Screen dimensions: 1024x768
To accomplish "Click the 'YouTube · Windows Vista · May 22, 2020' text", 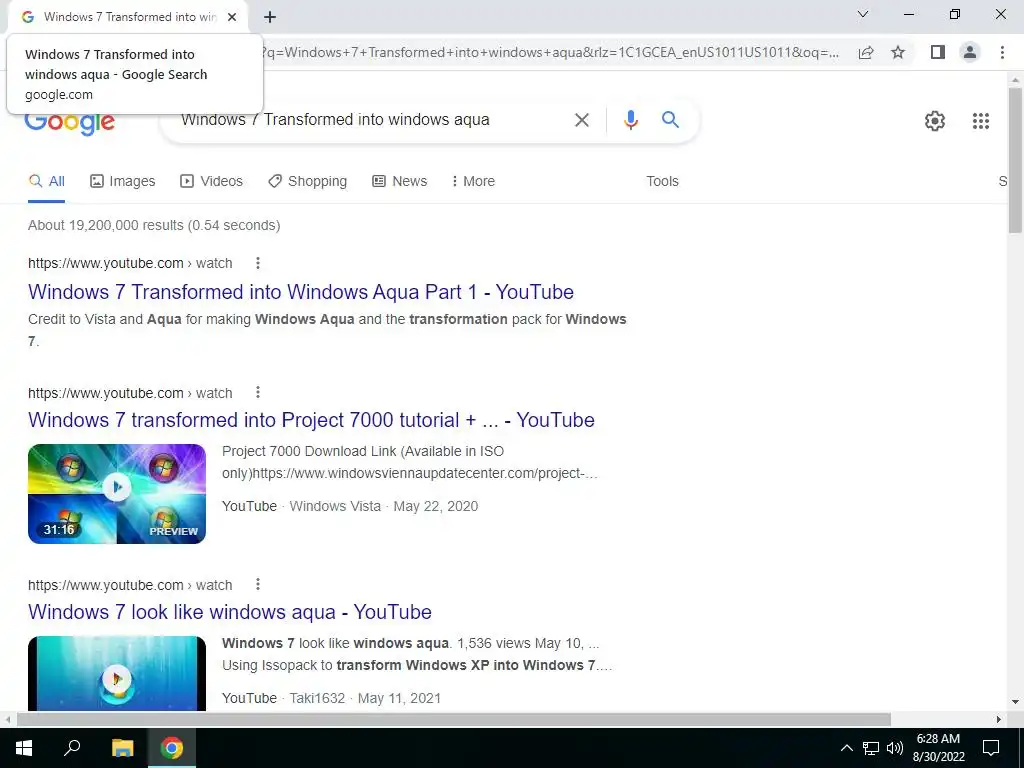I will click(350, 506).
